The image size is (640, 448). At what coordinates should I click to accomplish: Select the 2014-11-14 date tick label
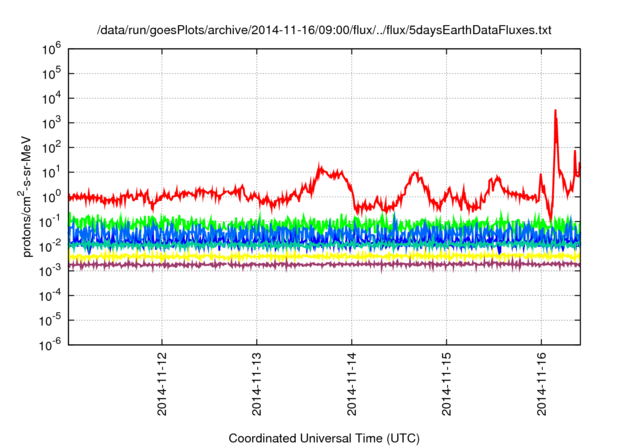tap(352, 383)
